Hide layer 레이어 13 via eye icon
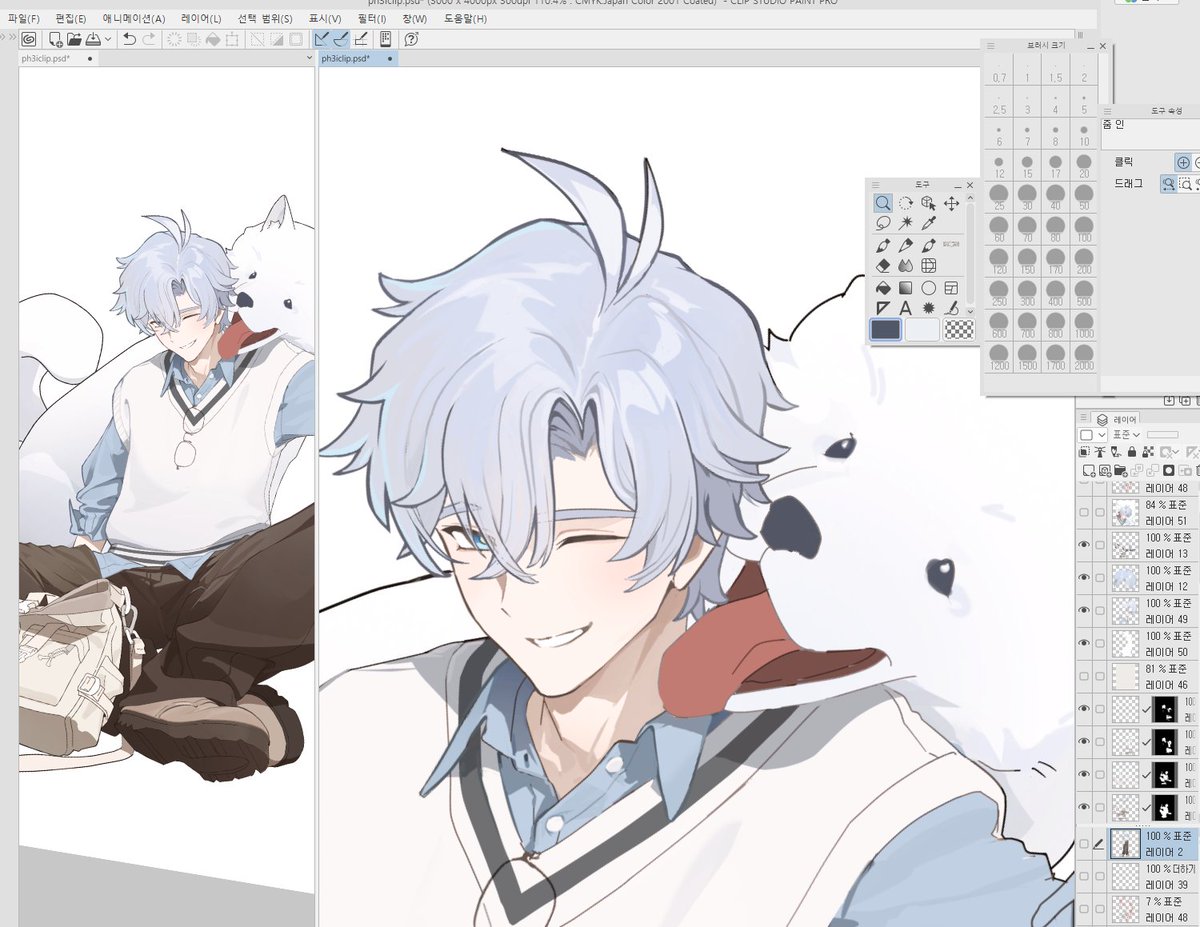 pos(1084,545)
